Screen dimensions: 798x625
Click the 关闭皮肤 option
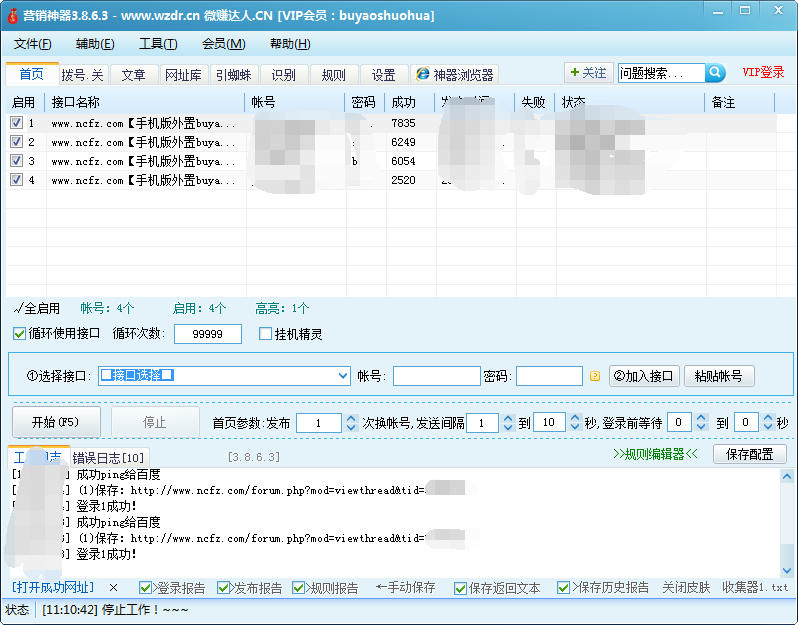point(686,588)
